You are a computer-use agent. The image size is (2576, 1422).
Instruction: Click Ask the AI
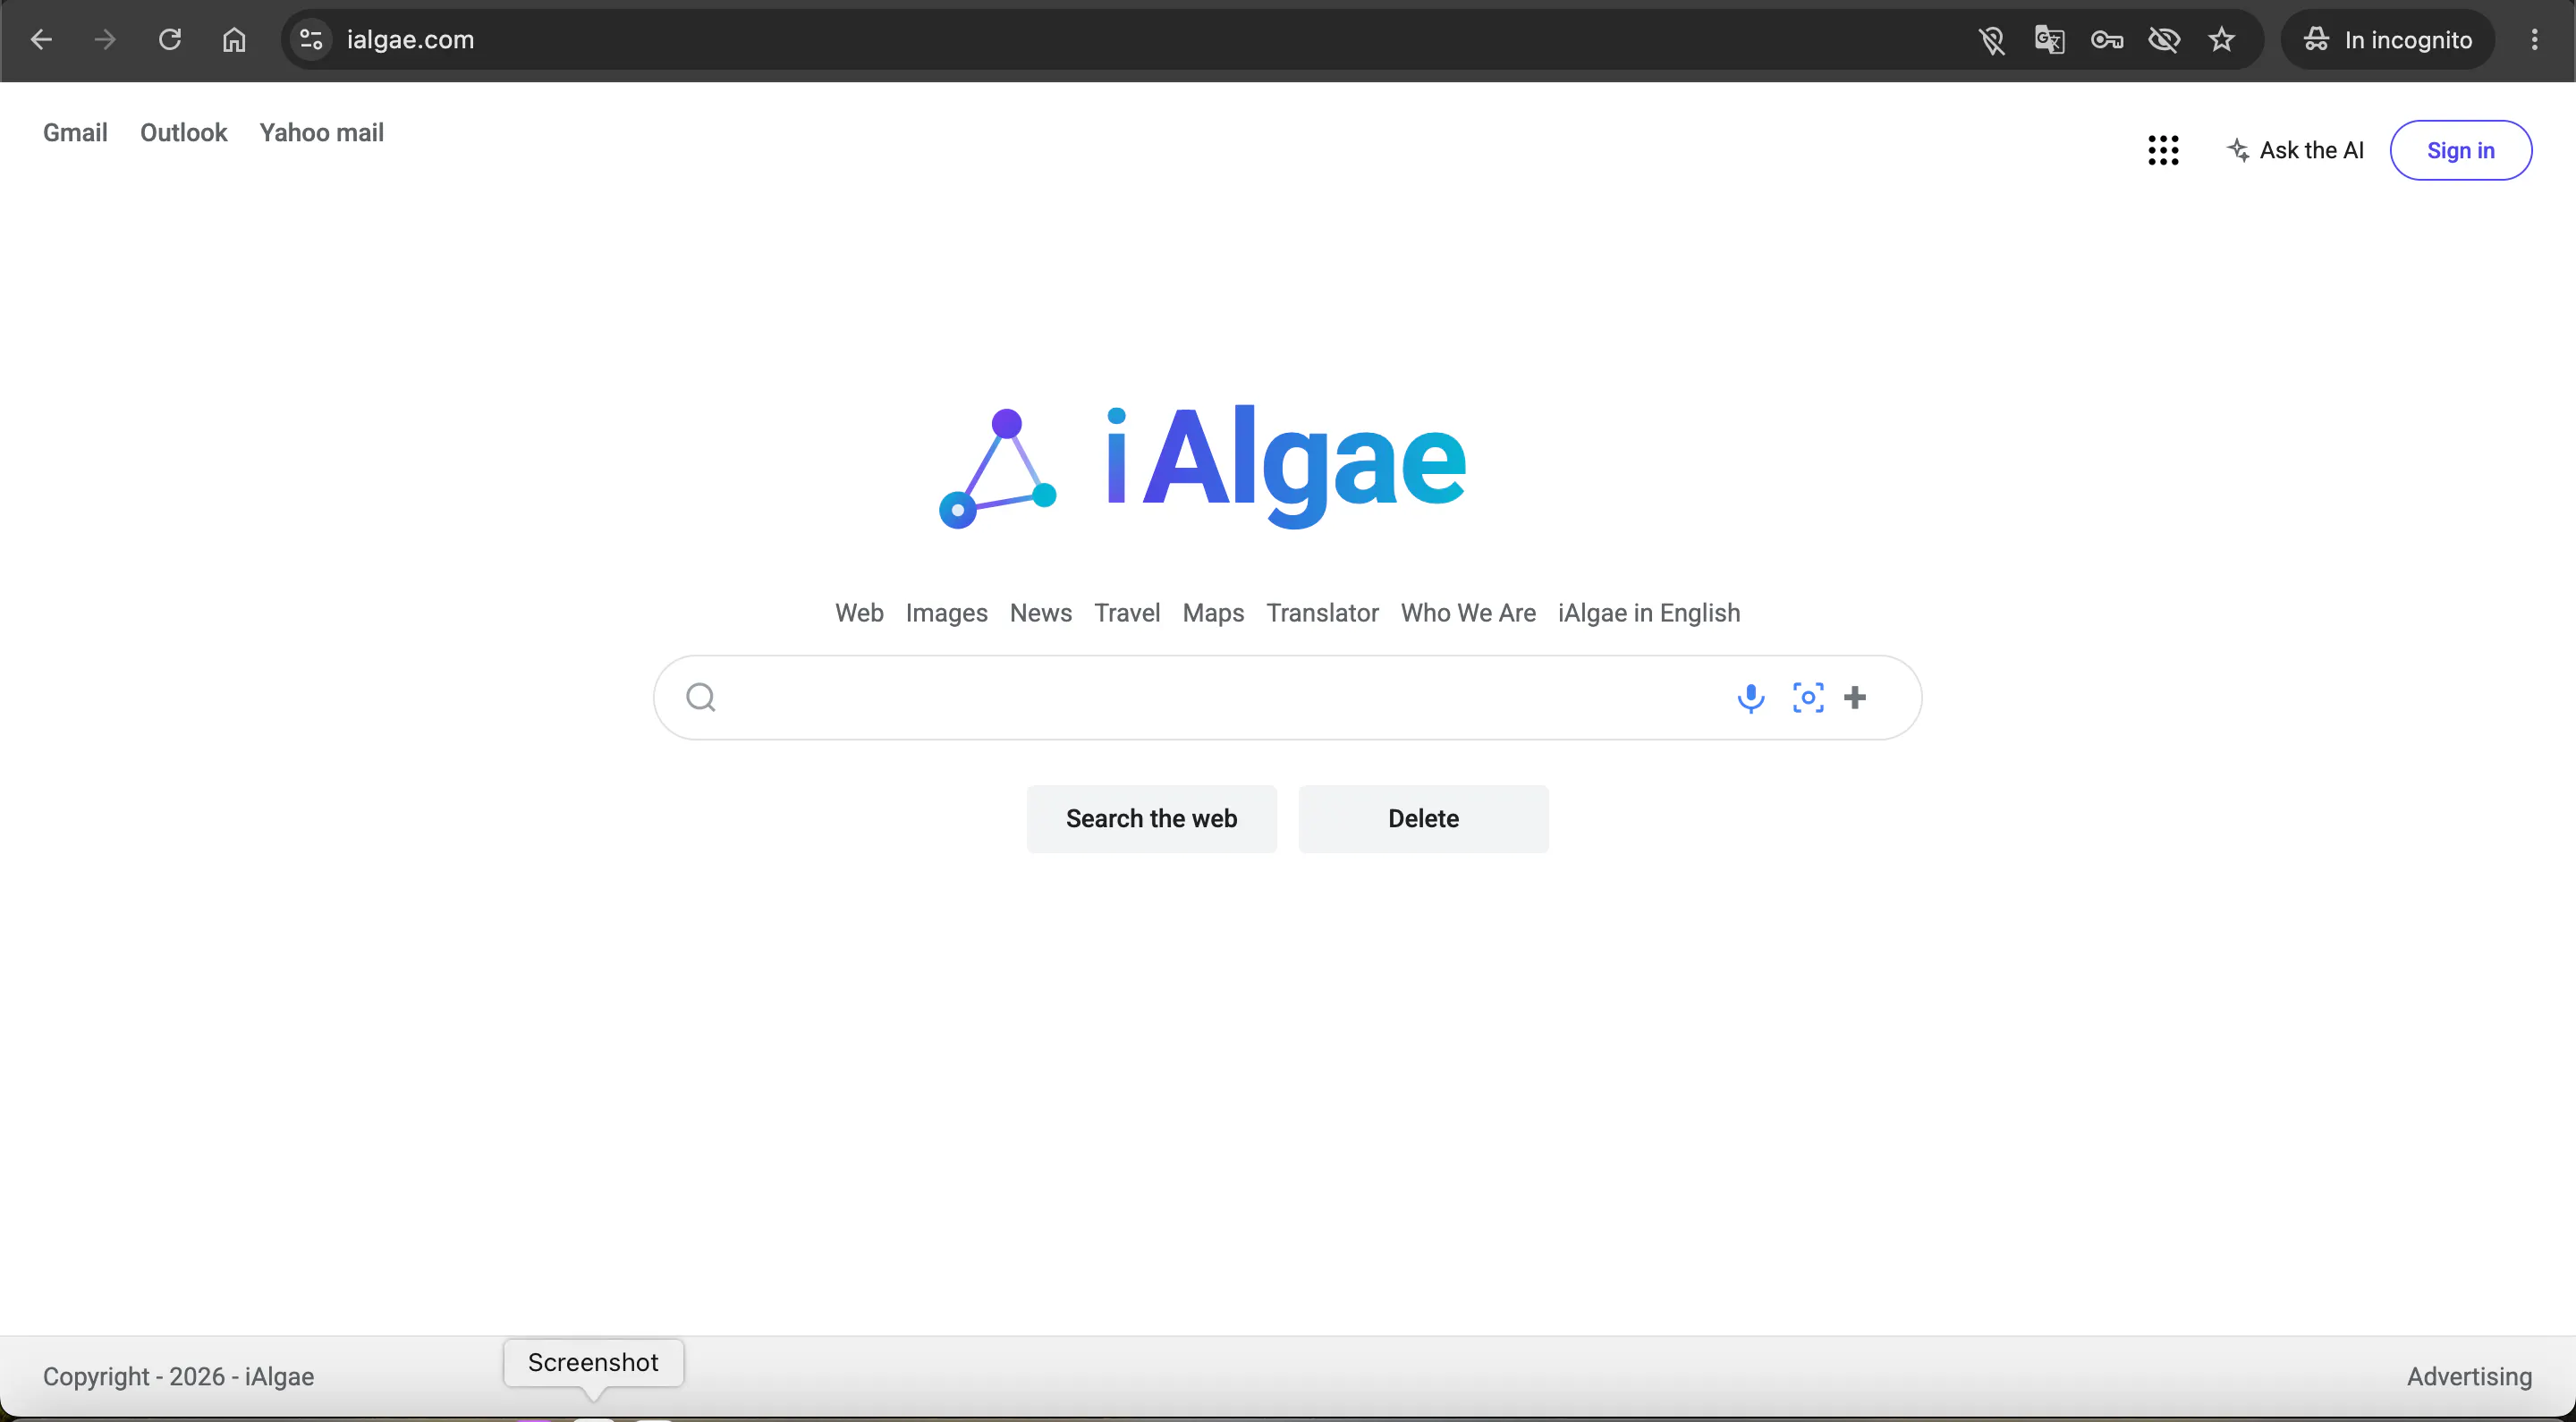(x=2296, y=150)
